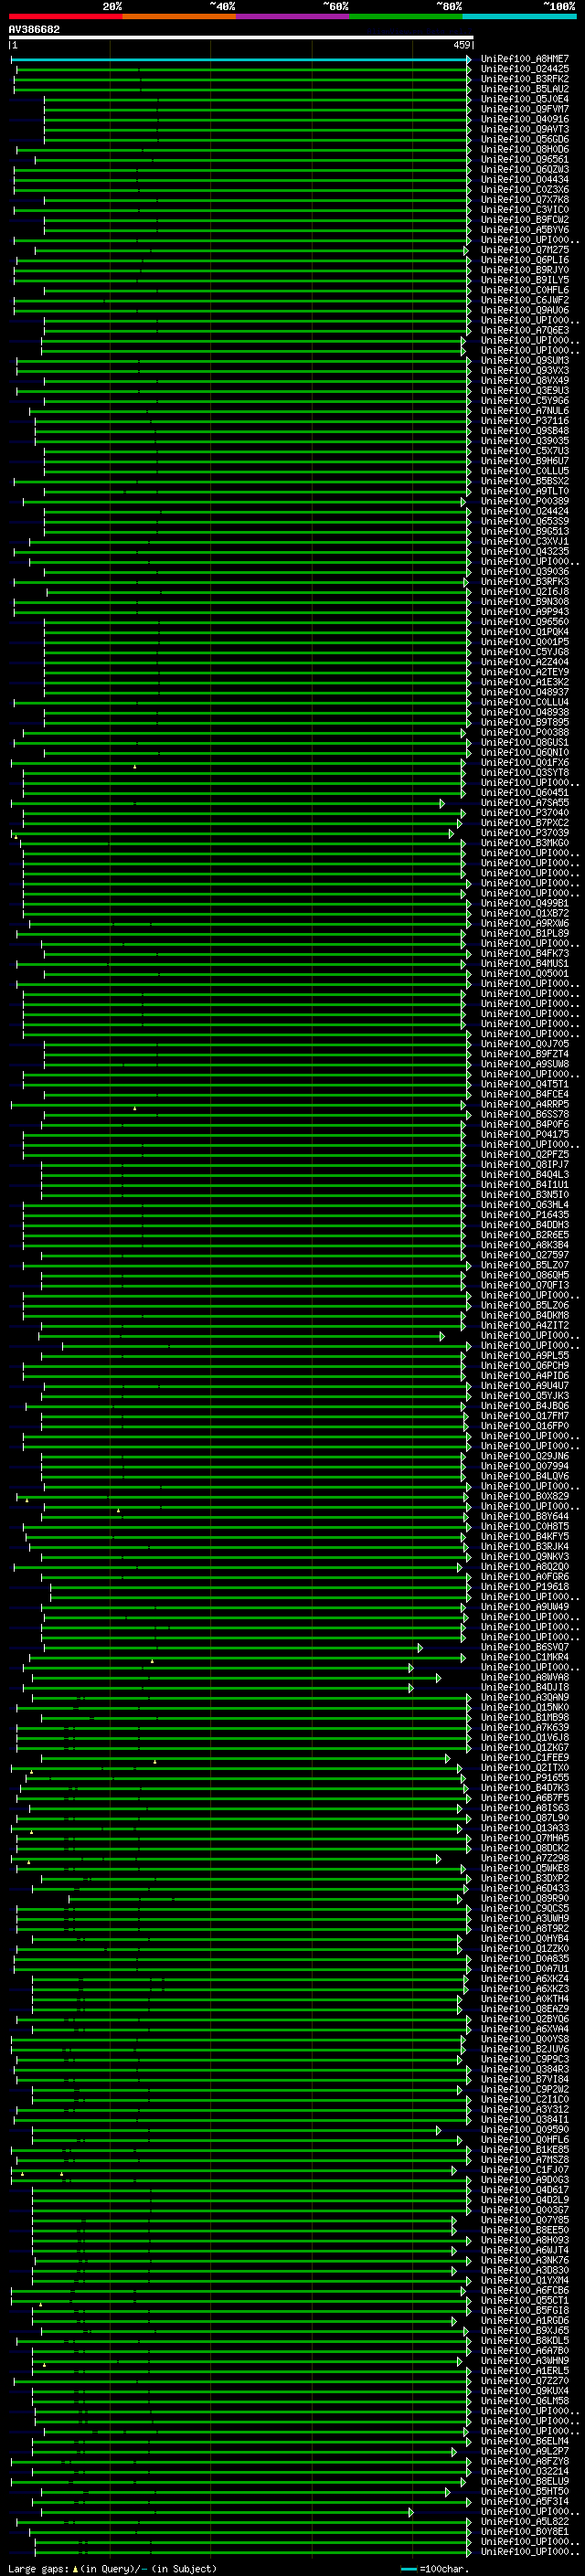Select the orange ~40% legend segment
Image resolution: width=585 pixels, height=2576 pixels.
[179, 16]
